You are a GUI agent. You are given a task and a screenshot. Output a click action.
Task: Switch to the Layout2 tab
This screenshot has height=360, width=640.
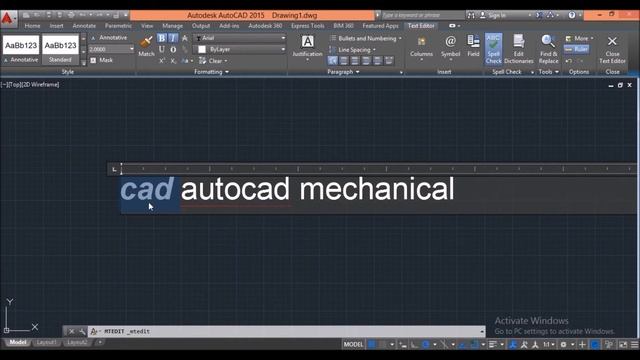click(77, 342)
